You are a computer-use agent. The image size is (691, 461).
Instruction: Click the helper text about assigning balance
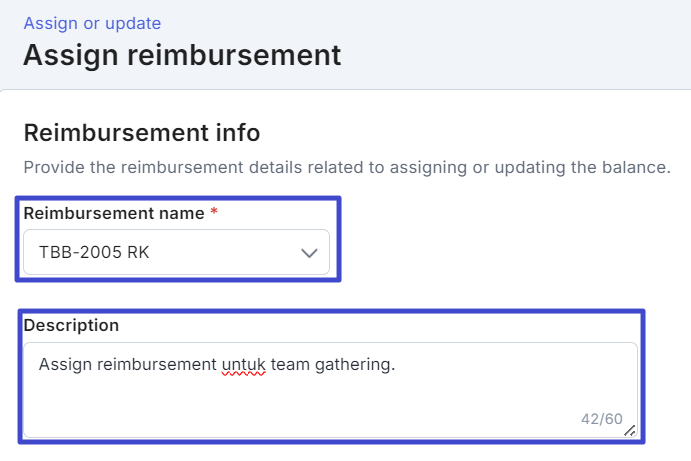pyautogui.click(x=347, y=167)
